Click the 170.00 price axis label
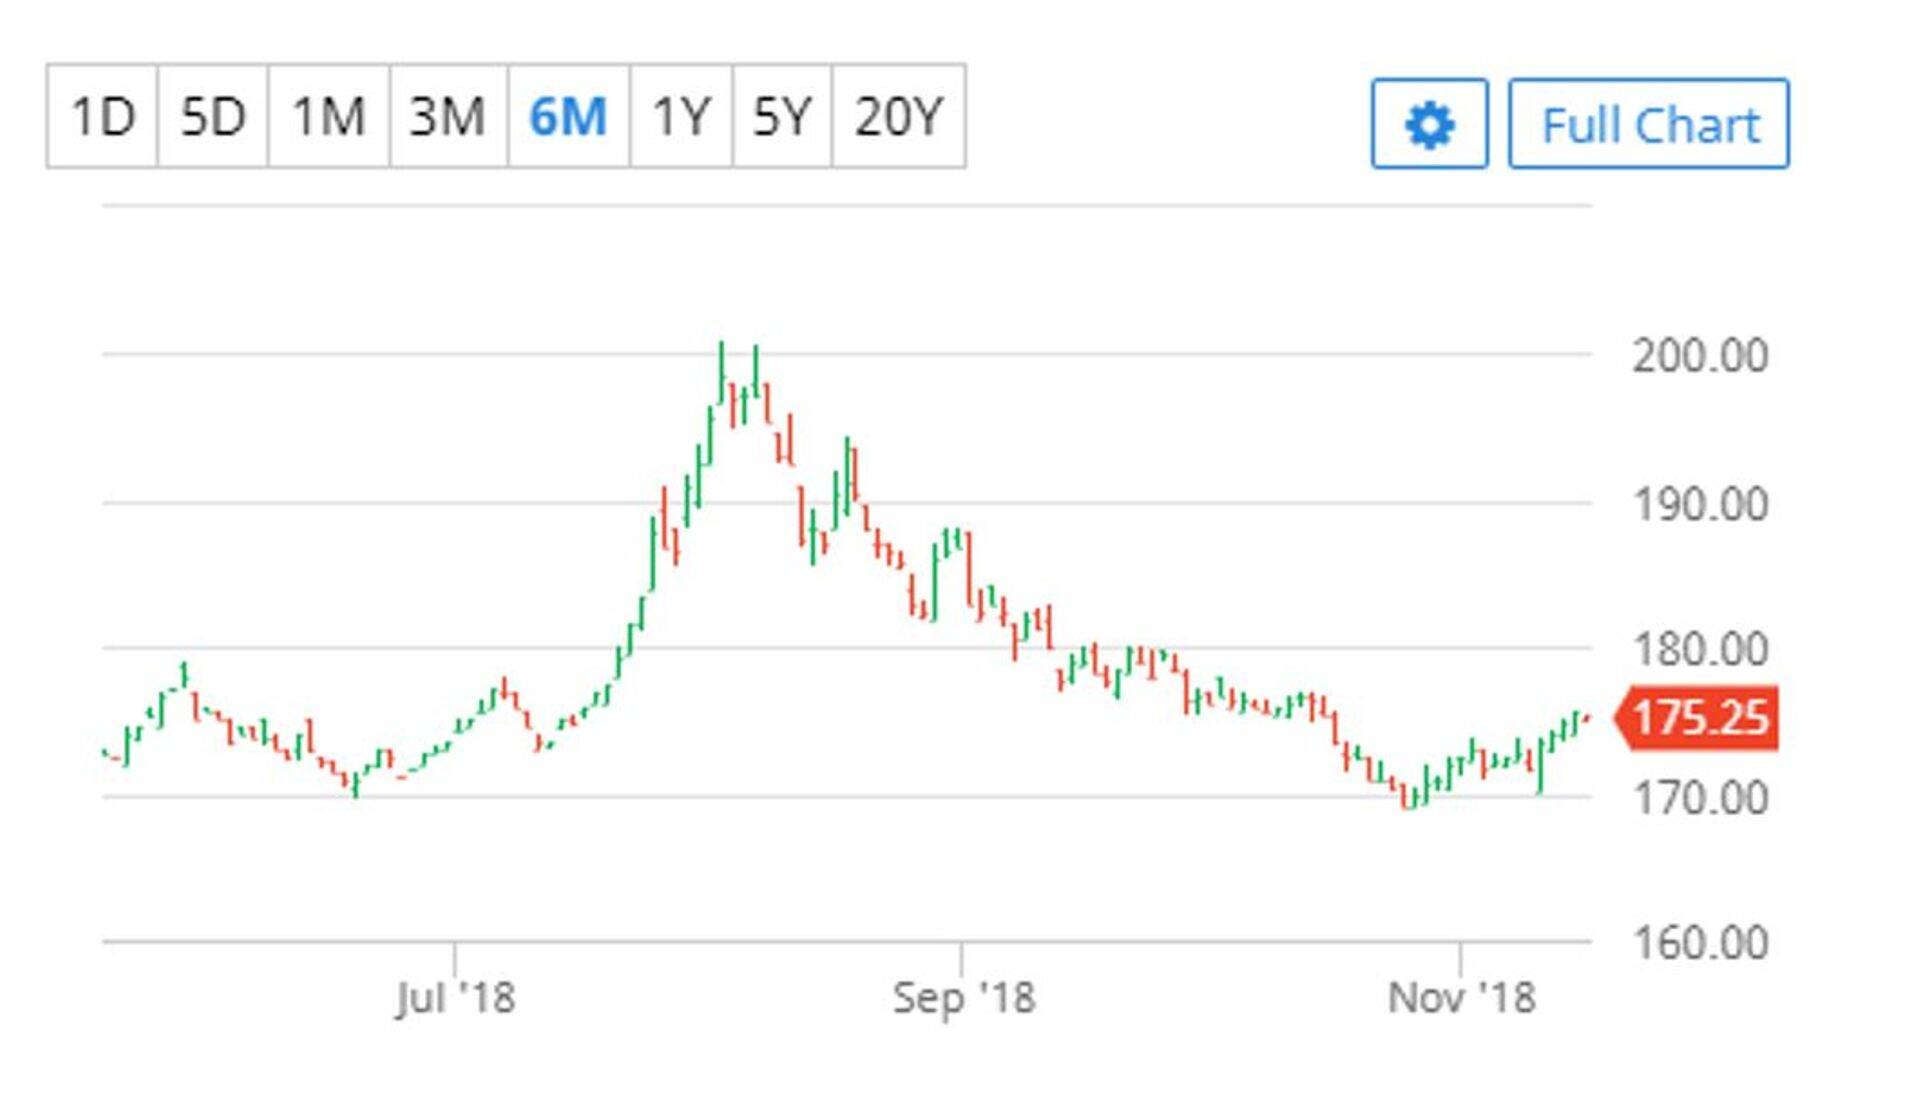The image size is (1920, 1099). [x=1699, y=797]
